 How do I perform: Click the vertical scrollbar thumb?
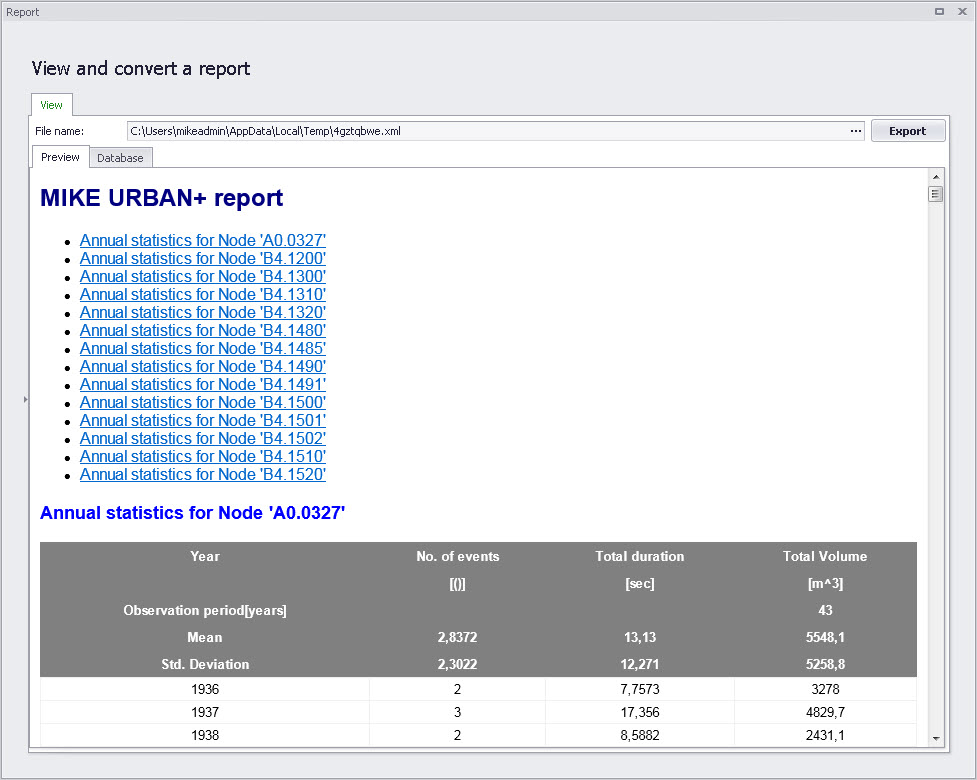(935, 194)
